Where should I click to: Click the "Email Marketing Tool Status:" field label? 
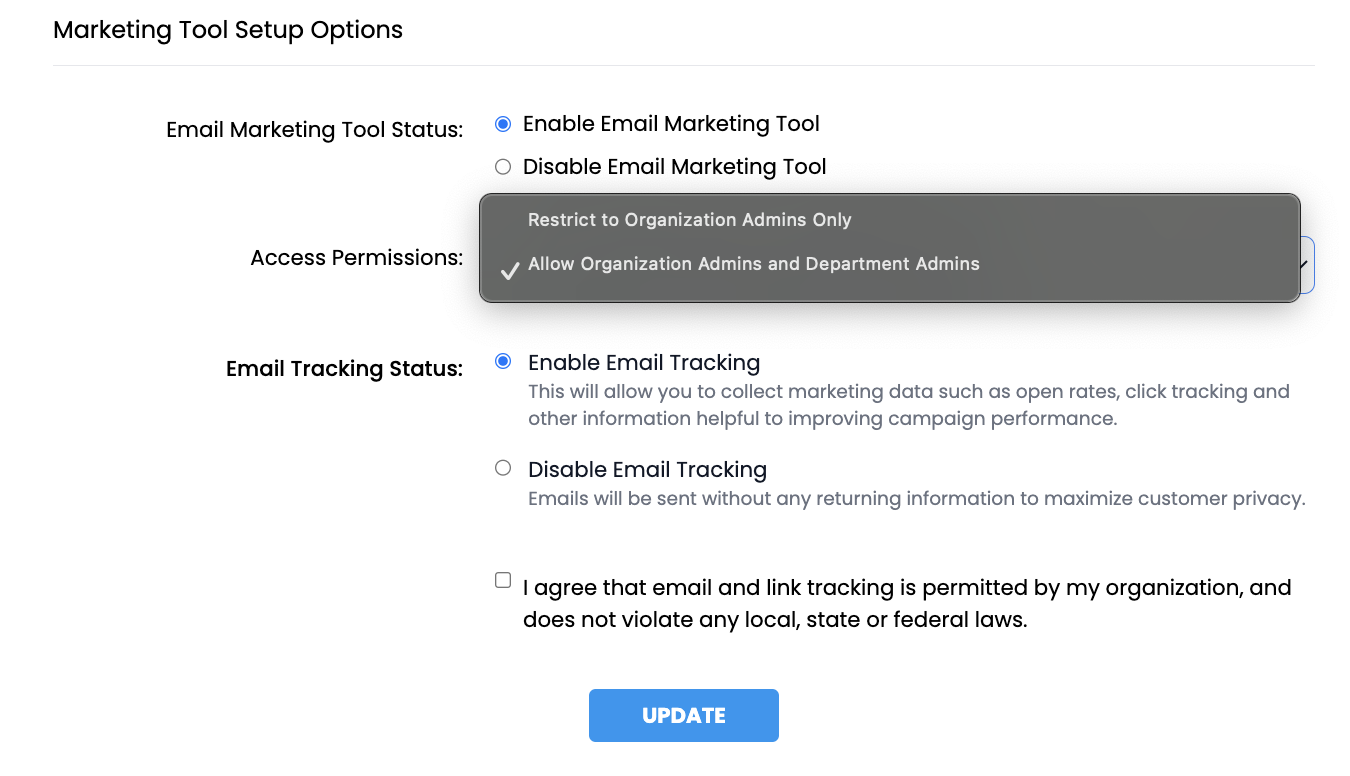(314, 130)
